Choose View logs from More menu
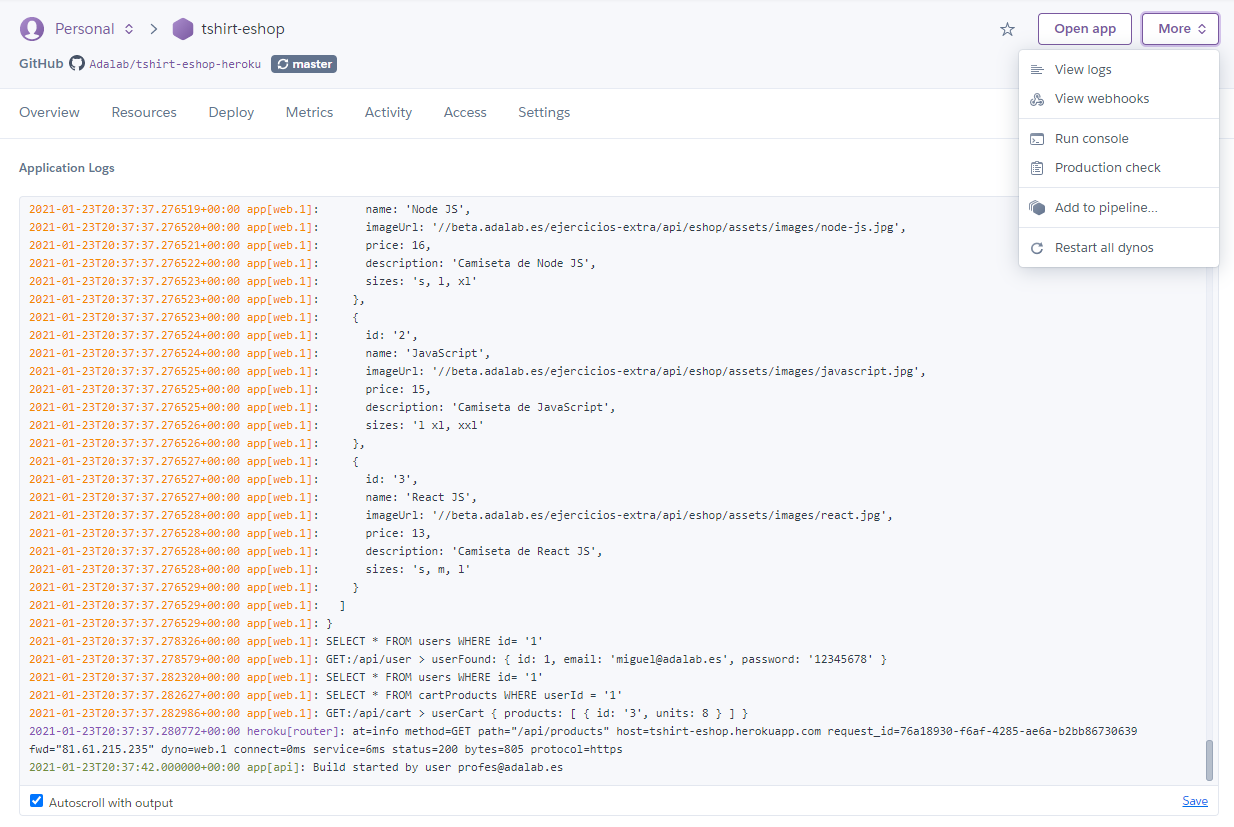The height and width of the screenshot is (827, 1234). (1118, 70)
